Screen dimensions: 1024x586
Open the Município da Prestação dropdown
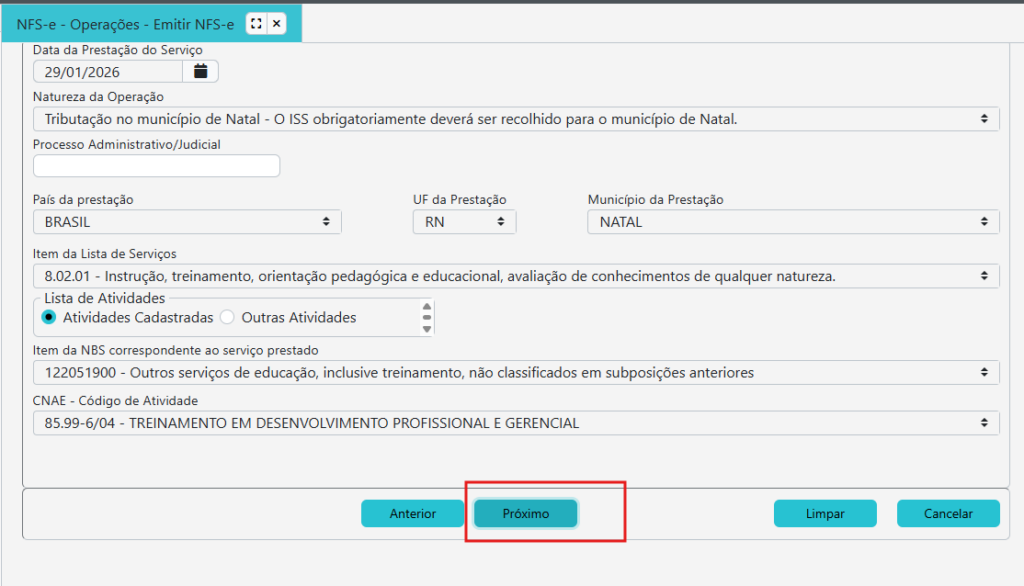tap(792, 222)
